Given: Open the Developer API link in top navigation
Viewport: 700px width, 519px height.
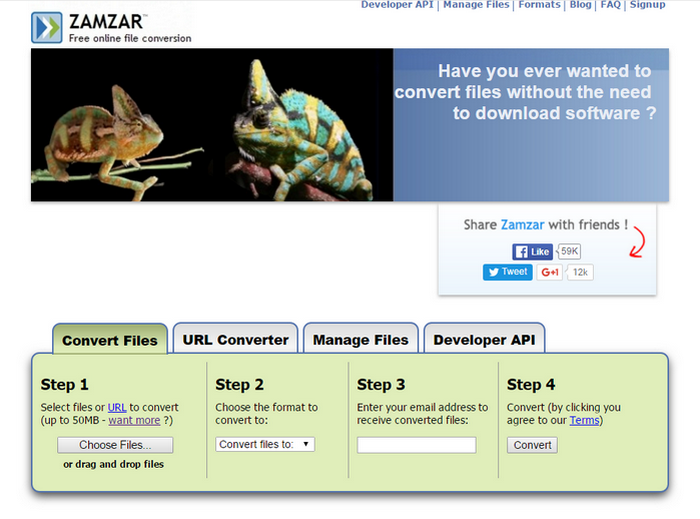Looking at the screenshot, I should 397,4.
